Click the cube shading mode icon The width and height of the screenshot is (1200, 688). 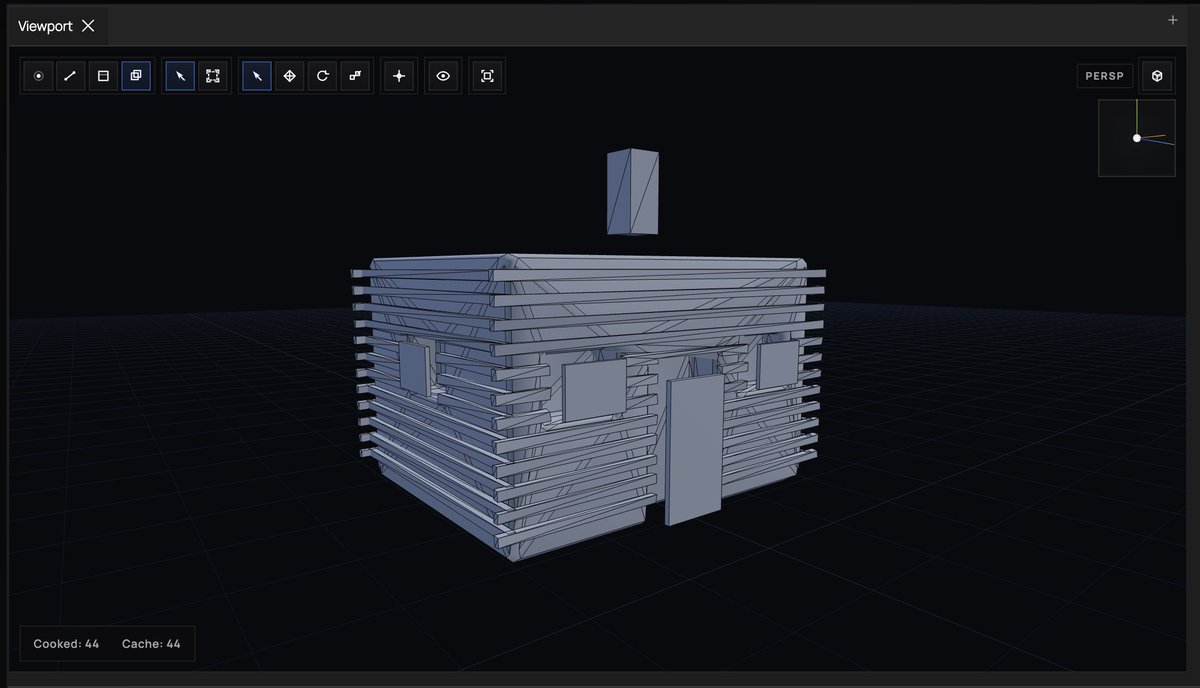coord(1157,76)
